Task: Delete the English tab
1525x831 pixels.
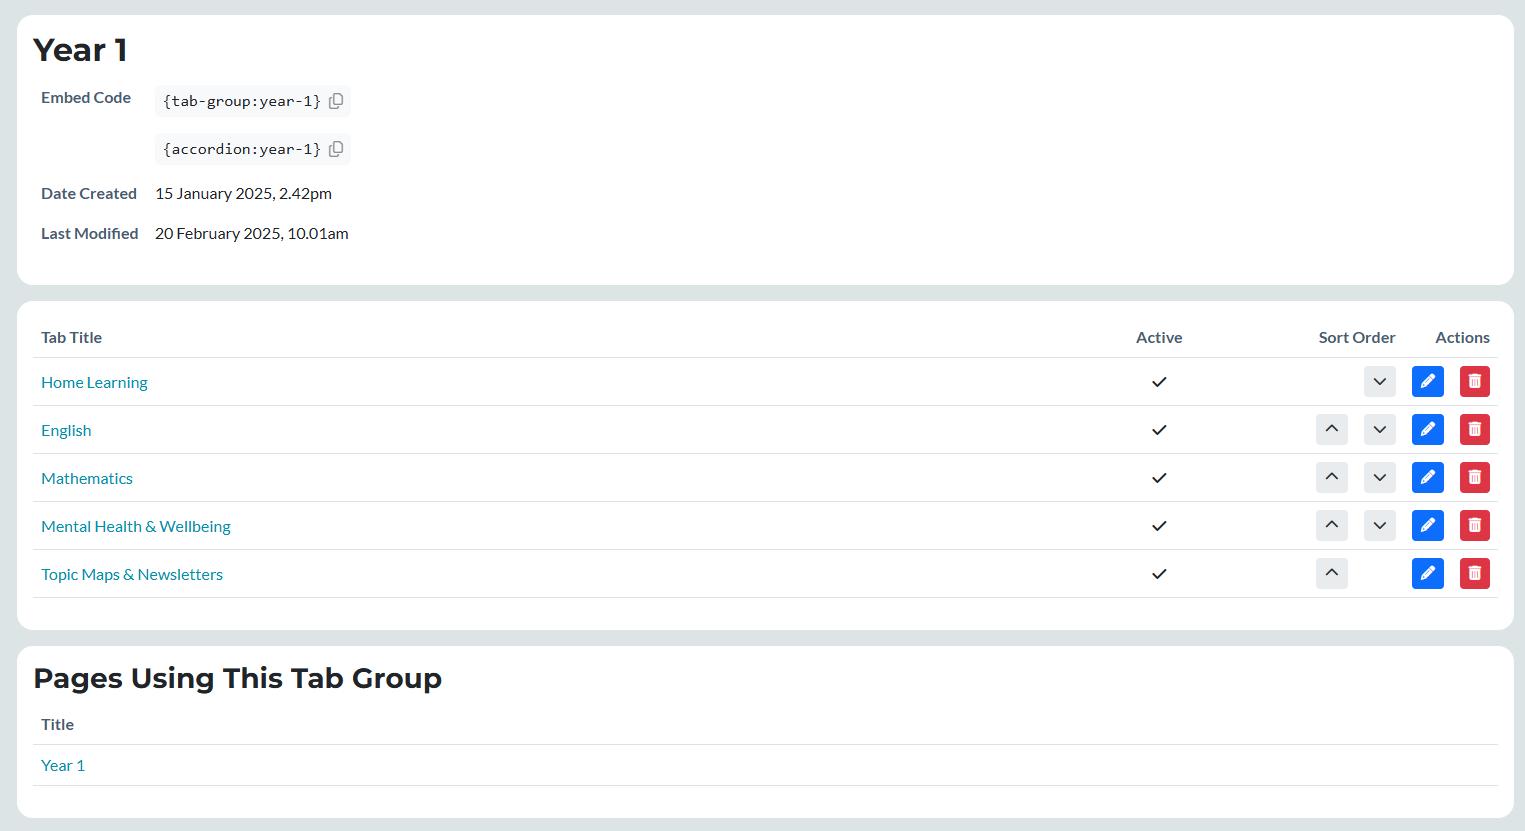Action: [1474, 429]
